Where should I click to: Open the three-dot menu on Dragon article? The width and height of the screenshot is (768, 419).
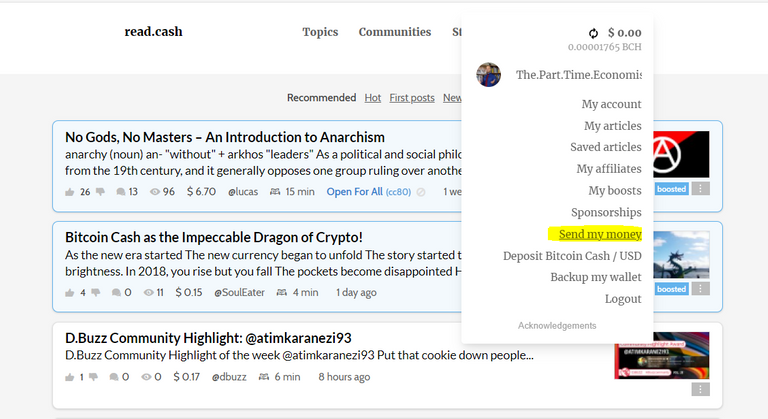[x=700, y=289]
